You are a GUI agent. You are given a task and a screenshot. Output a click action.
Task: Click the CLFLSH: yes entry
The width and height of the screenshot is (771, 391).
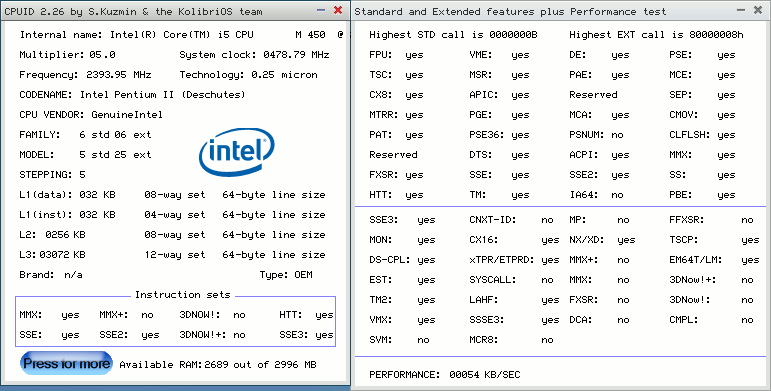(x=702, y=135)
